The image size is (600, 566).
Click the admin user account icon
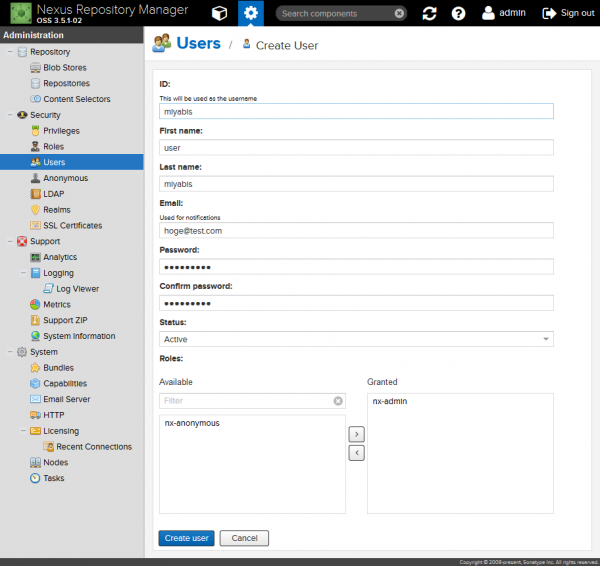click(x=488, y=13)
